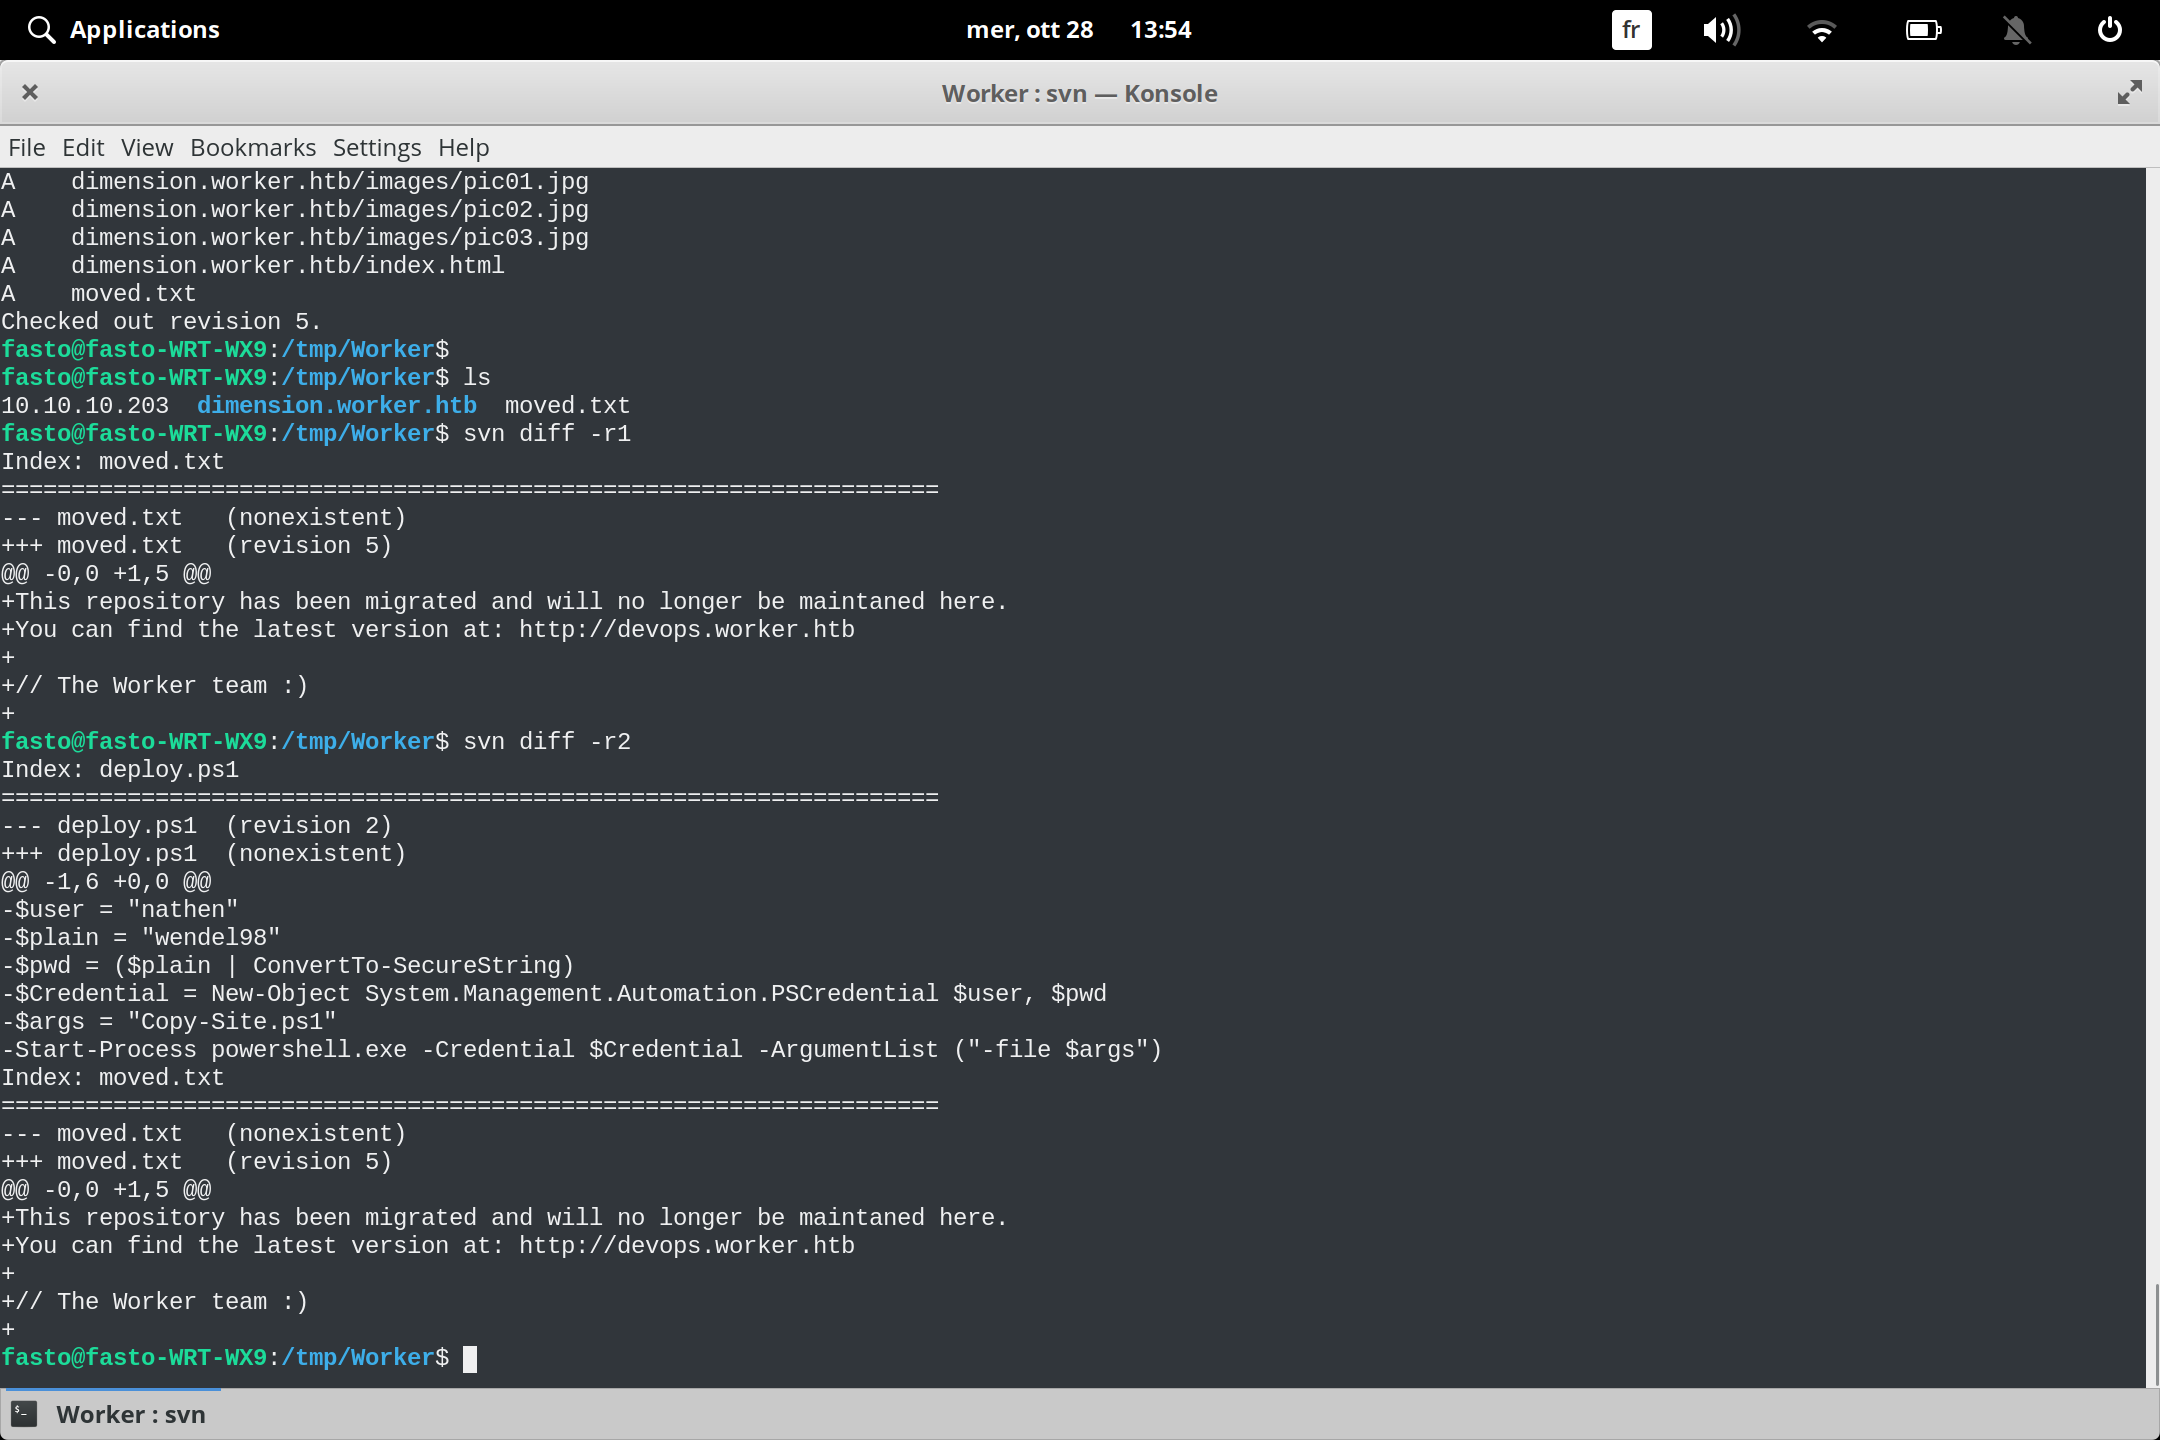
Task: Open the Bookmarks menu
Action: 252,147
